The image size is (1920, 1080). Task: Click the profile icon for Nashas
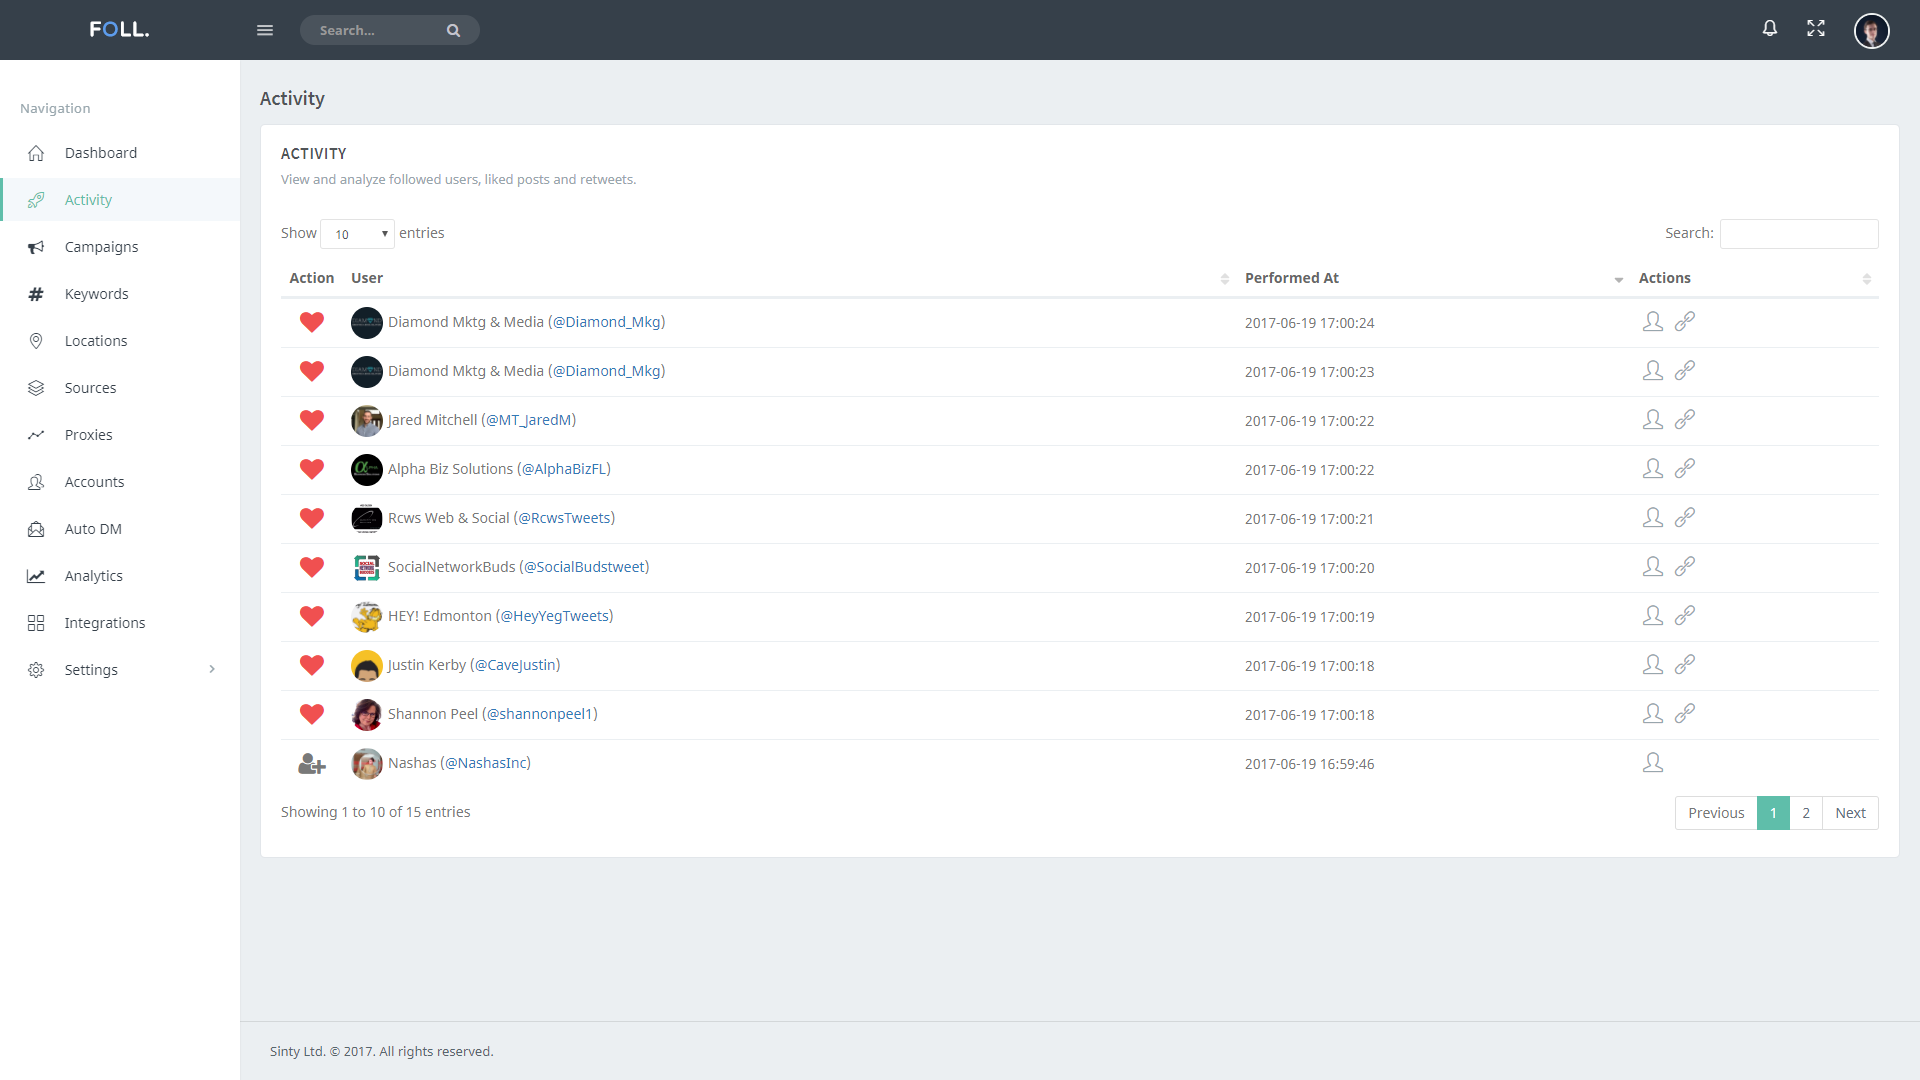tap(1653, 762)
